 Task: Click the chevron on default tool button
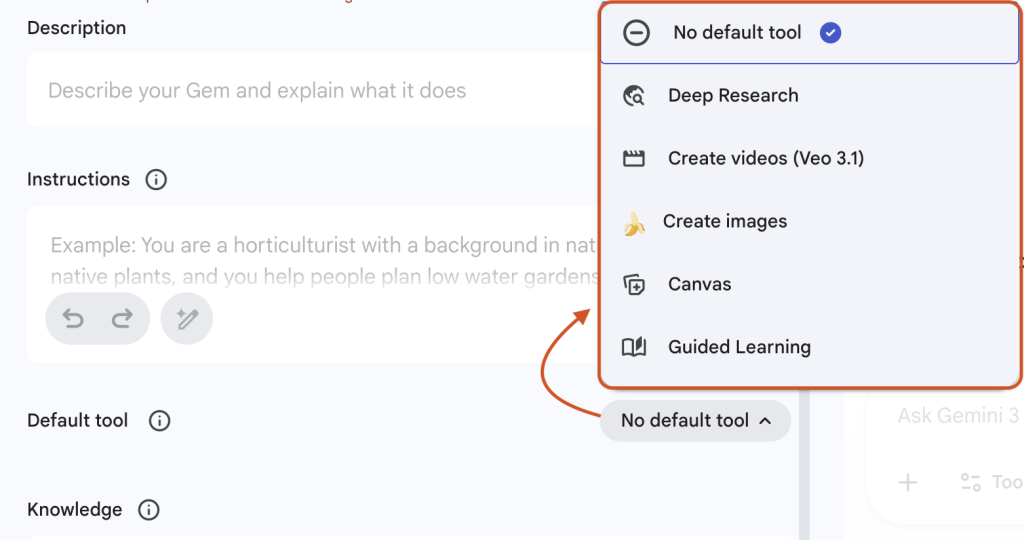[765, 421]
